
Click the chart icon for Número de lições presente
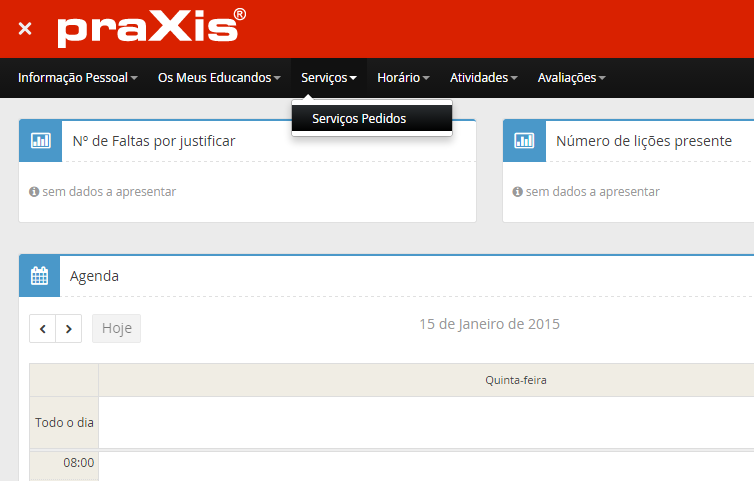coord(524,141)
